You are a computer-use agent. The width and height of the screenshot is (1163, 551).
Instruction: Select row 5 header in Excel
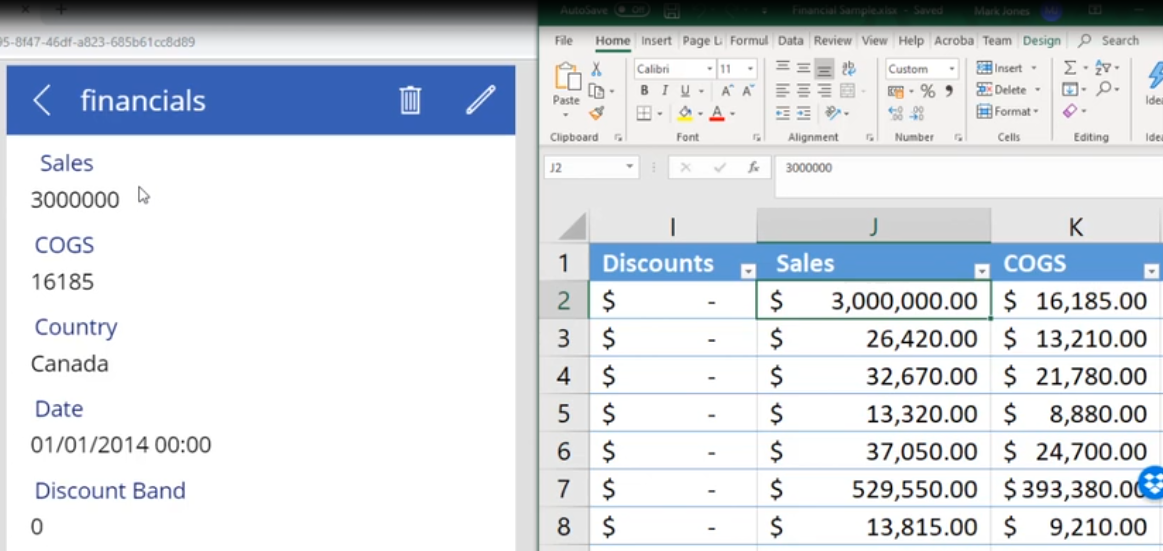(564, 414)
